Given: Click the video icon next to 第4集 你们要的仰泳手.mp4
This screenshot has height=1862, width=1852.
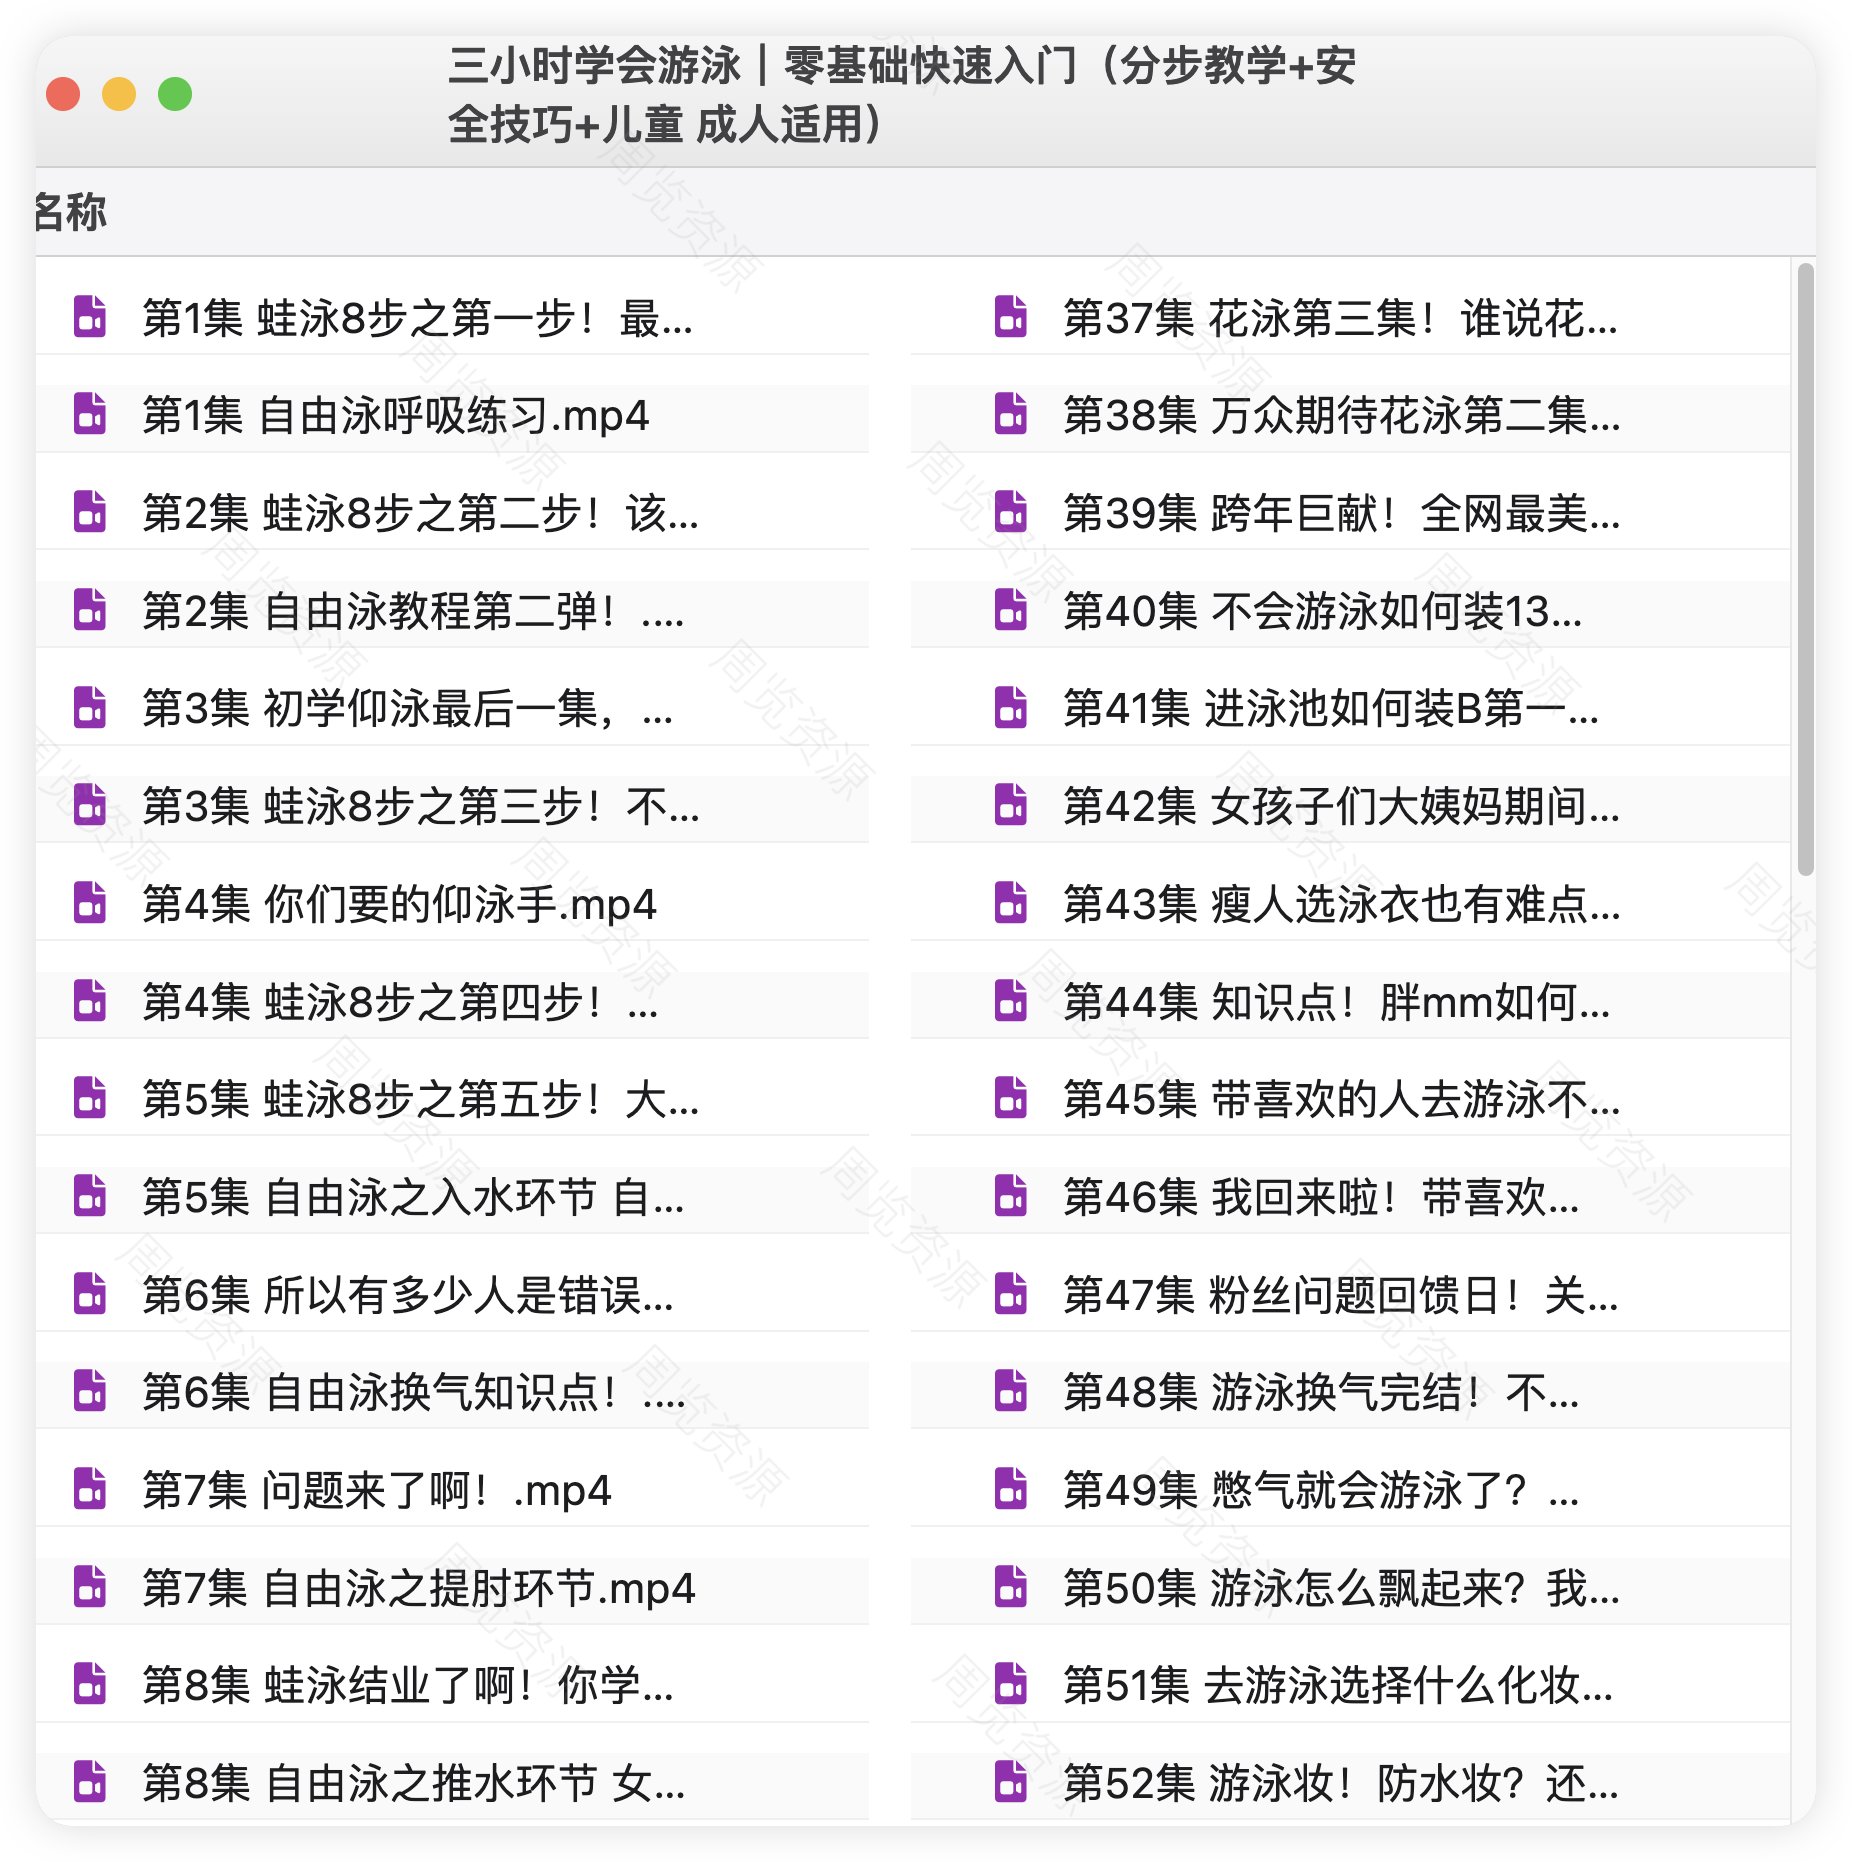Looking at the screenshot, I should click(x=90, y=903).
